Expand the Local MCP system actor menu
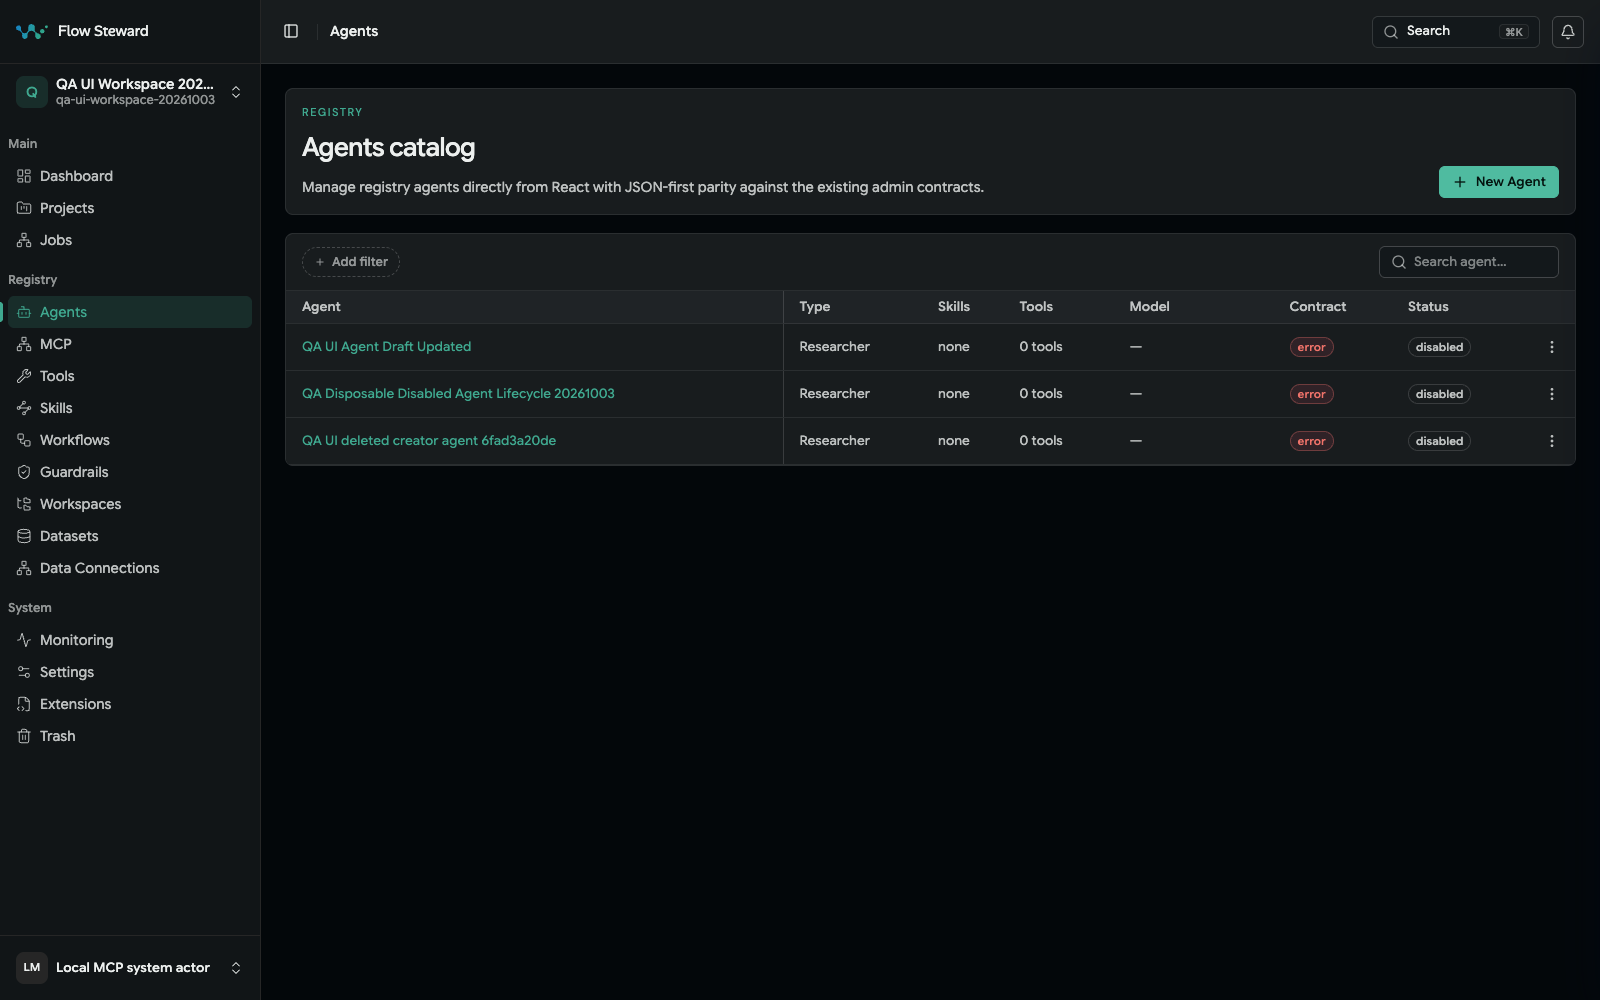The width and height of the screenshot is (1600, 1000). pyautogui.click(x=236, y=967)
